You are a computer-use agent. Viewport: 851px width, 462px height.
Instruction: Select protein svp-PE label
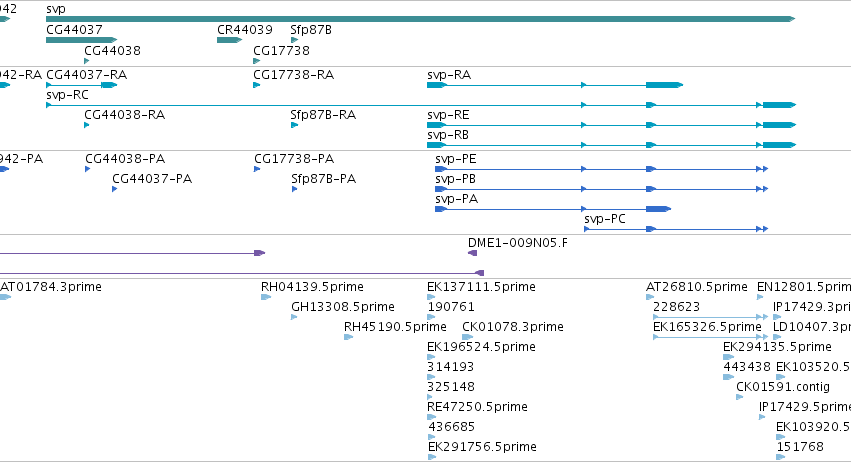tap(456, 159)
